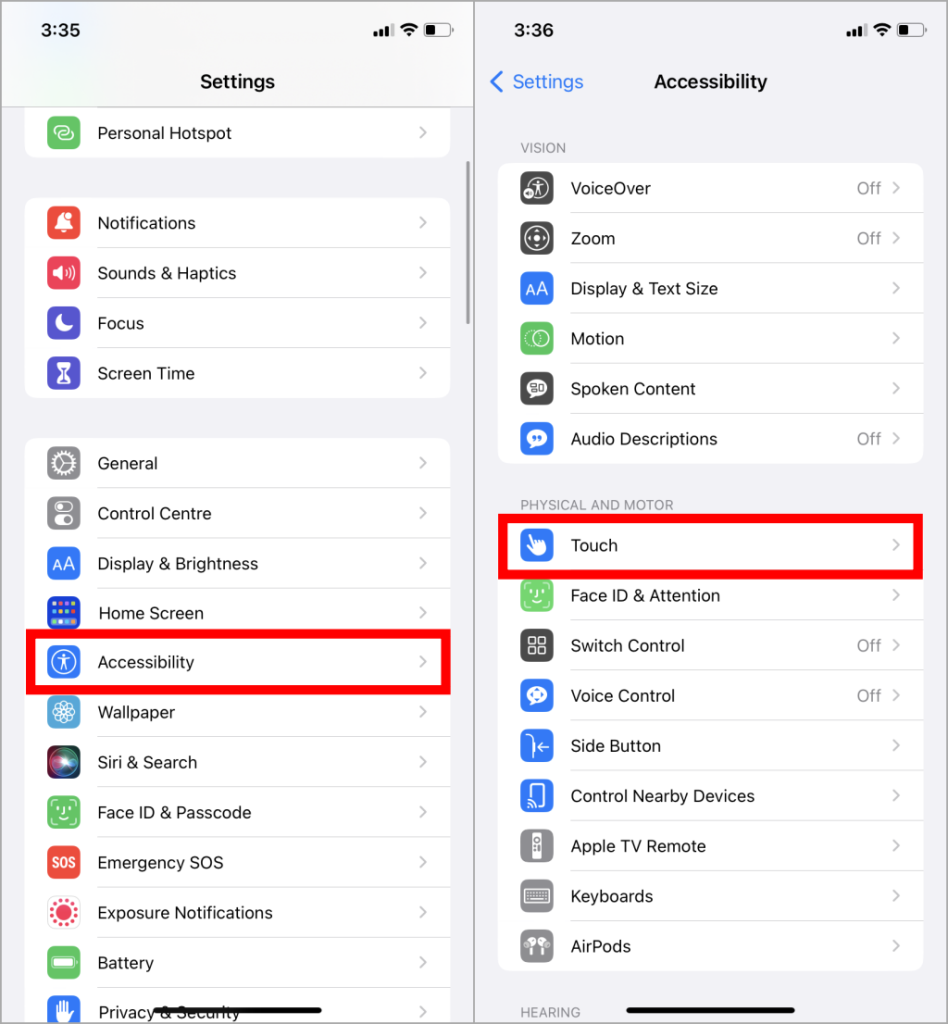This screenshot has width=948, height=1024.
Task: Tap the chevron on Keyboards row
Action: pyautogui.click(x=896, y=896)
